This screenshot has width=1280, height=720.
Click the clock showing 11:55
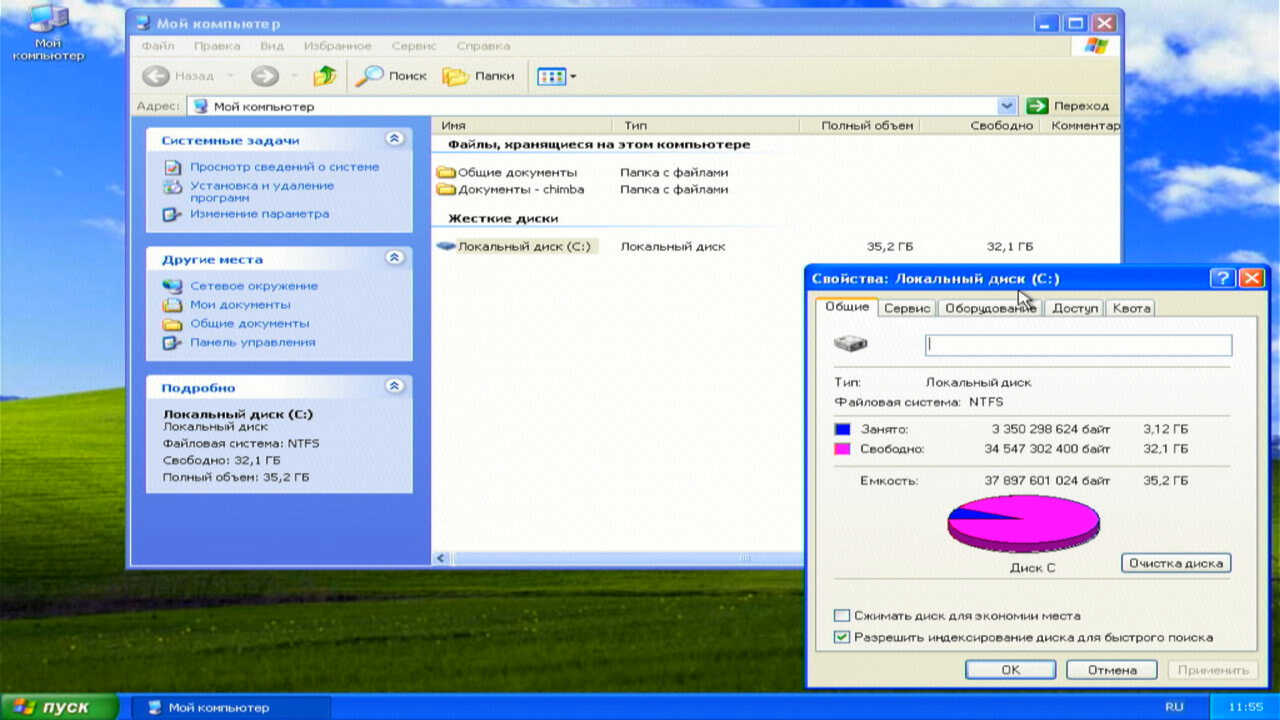click(x=1247, y=707)
